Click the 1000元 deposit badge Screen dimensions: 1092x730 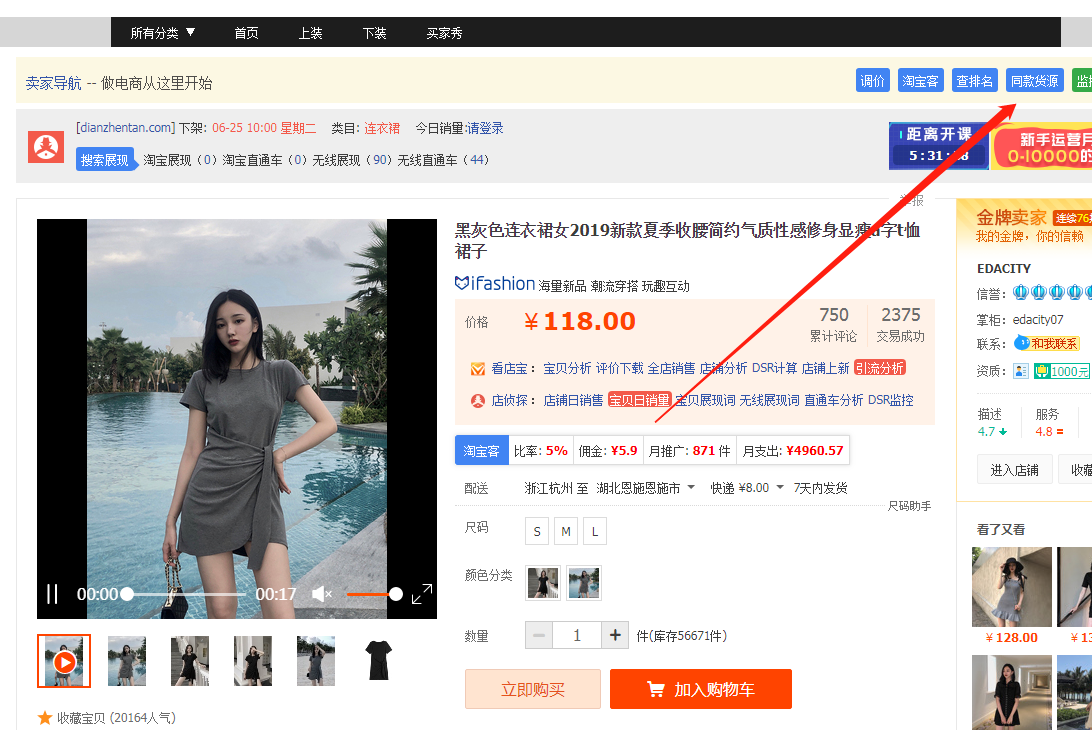click(x=1062, y=371)
